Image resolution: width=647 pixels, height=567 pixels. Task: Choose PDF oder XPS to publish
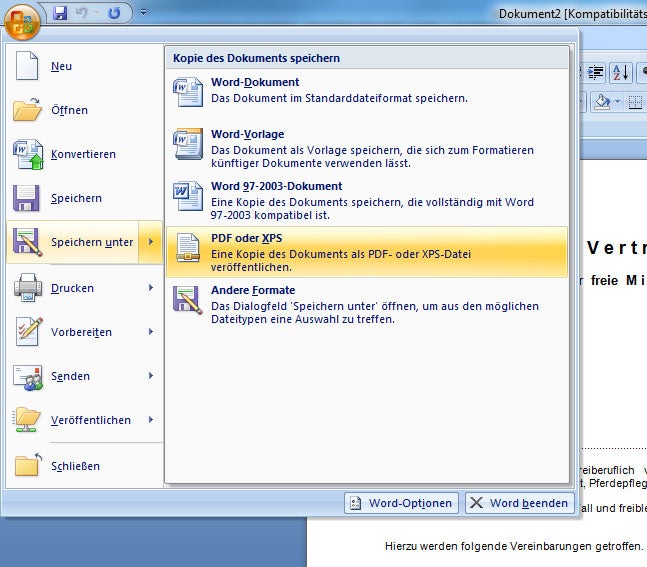(x=367, y=252)
